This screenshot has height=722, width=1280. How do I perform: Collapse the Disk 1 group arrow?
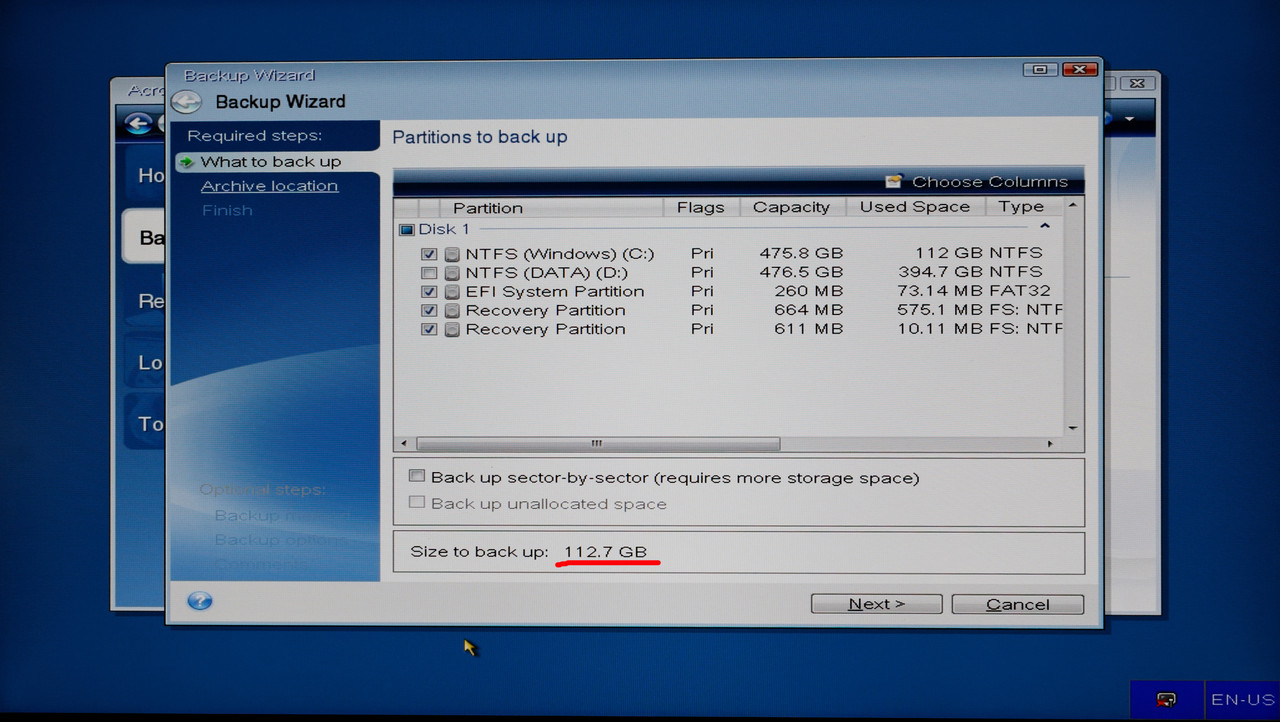pos(1045,227)
